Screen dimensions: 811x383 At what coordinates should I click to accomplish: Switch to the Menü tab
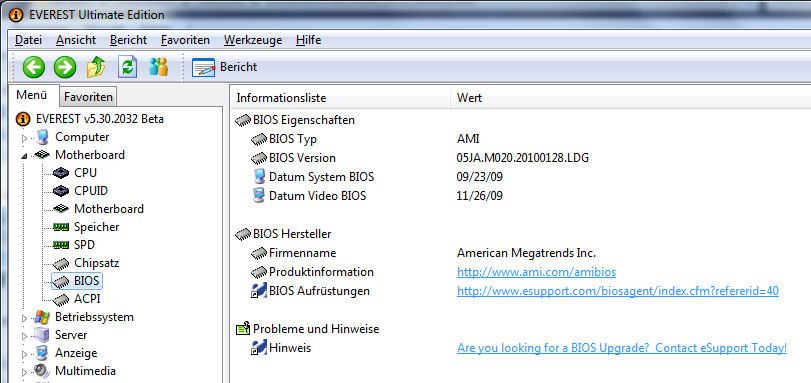click(31, 95)
